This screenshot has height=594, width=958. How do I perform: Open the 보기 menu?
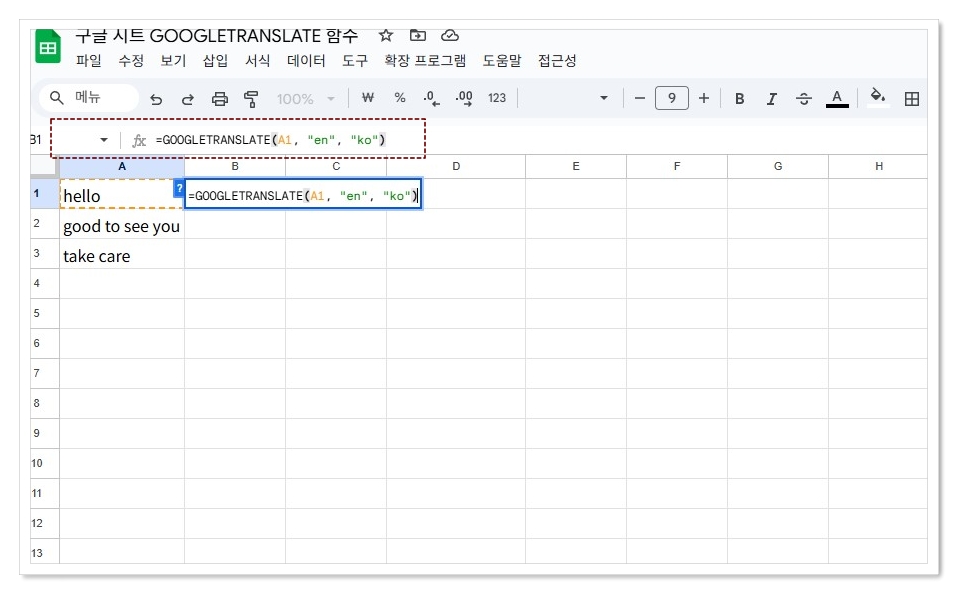click(x=173, y=60)
